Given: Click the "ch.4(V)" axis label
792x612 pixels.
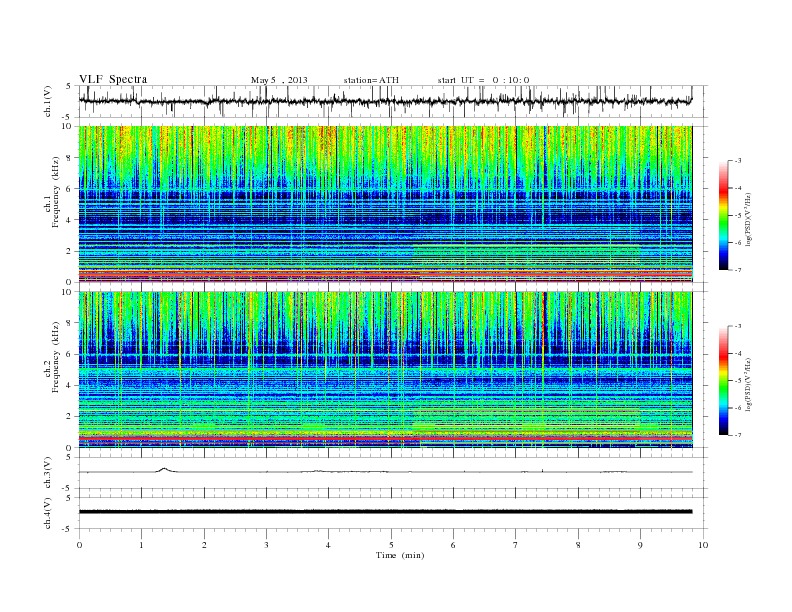Looking at the screenshot, I should click(x=47, y=513).
